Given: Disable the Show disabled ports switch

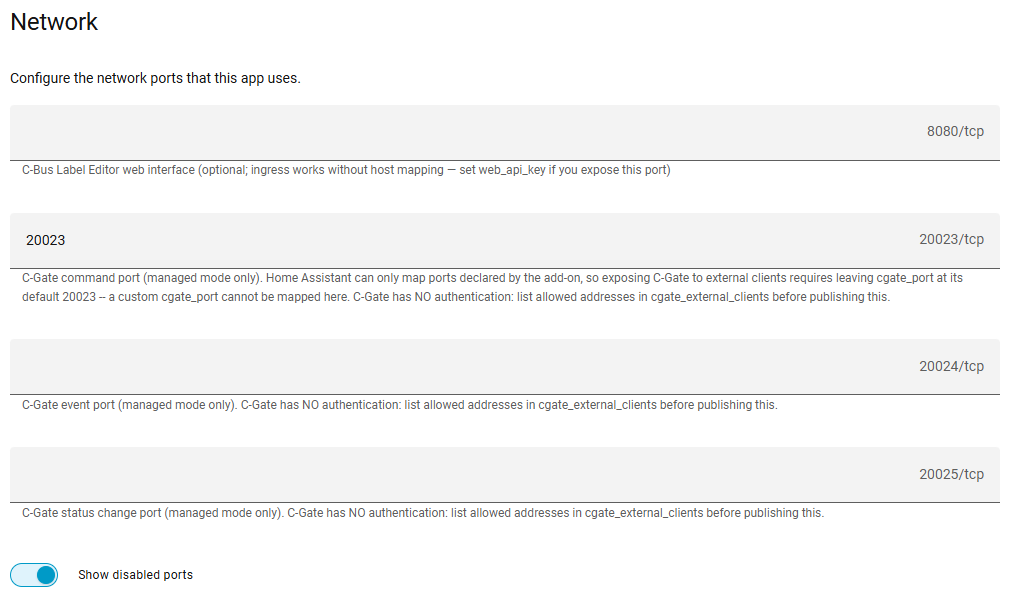Looking at the screenshot, I should [34, 575].
